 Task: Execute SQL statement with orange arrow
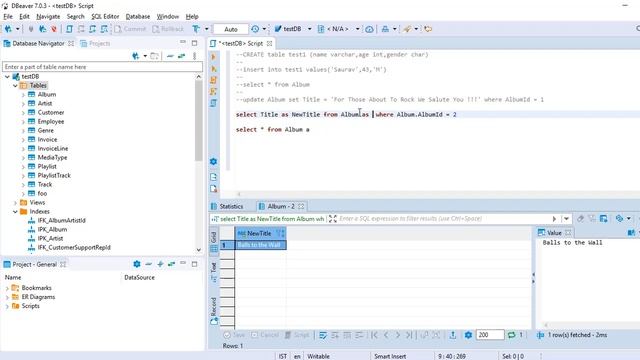213,57
